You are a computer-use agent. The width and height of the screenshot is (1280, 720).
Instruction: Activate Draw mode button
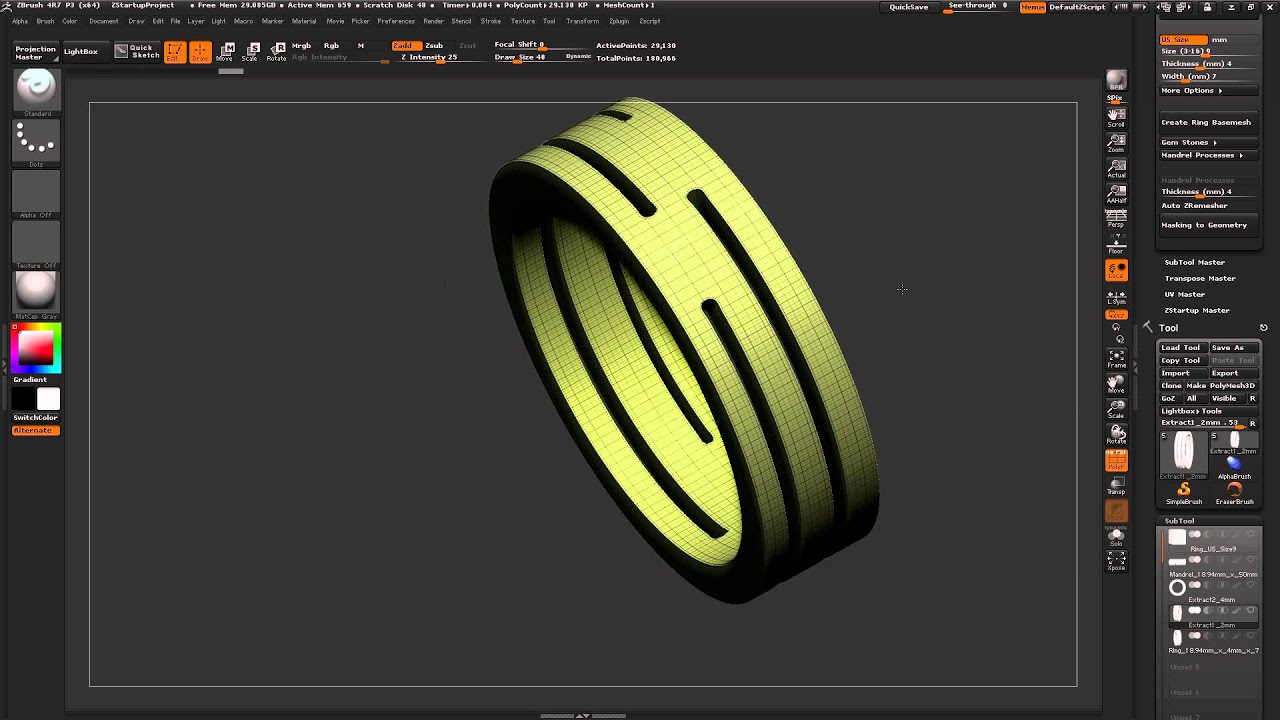click(200, 52)
